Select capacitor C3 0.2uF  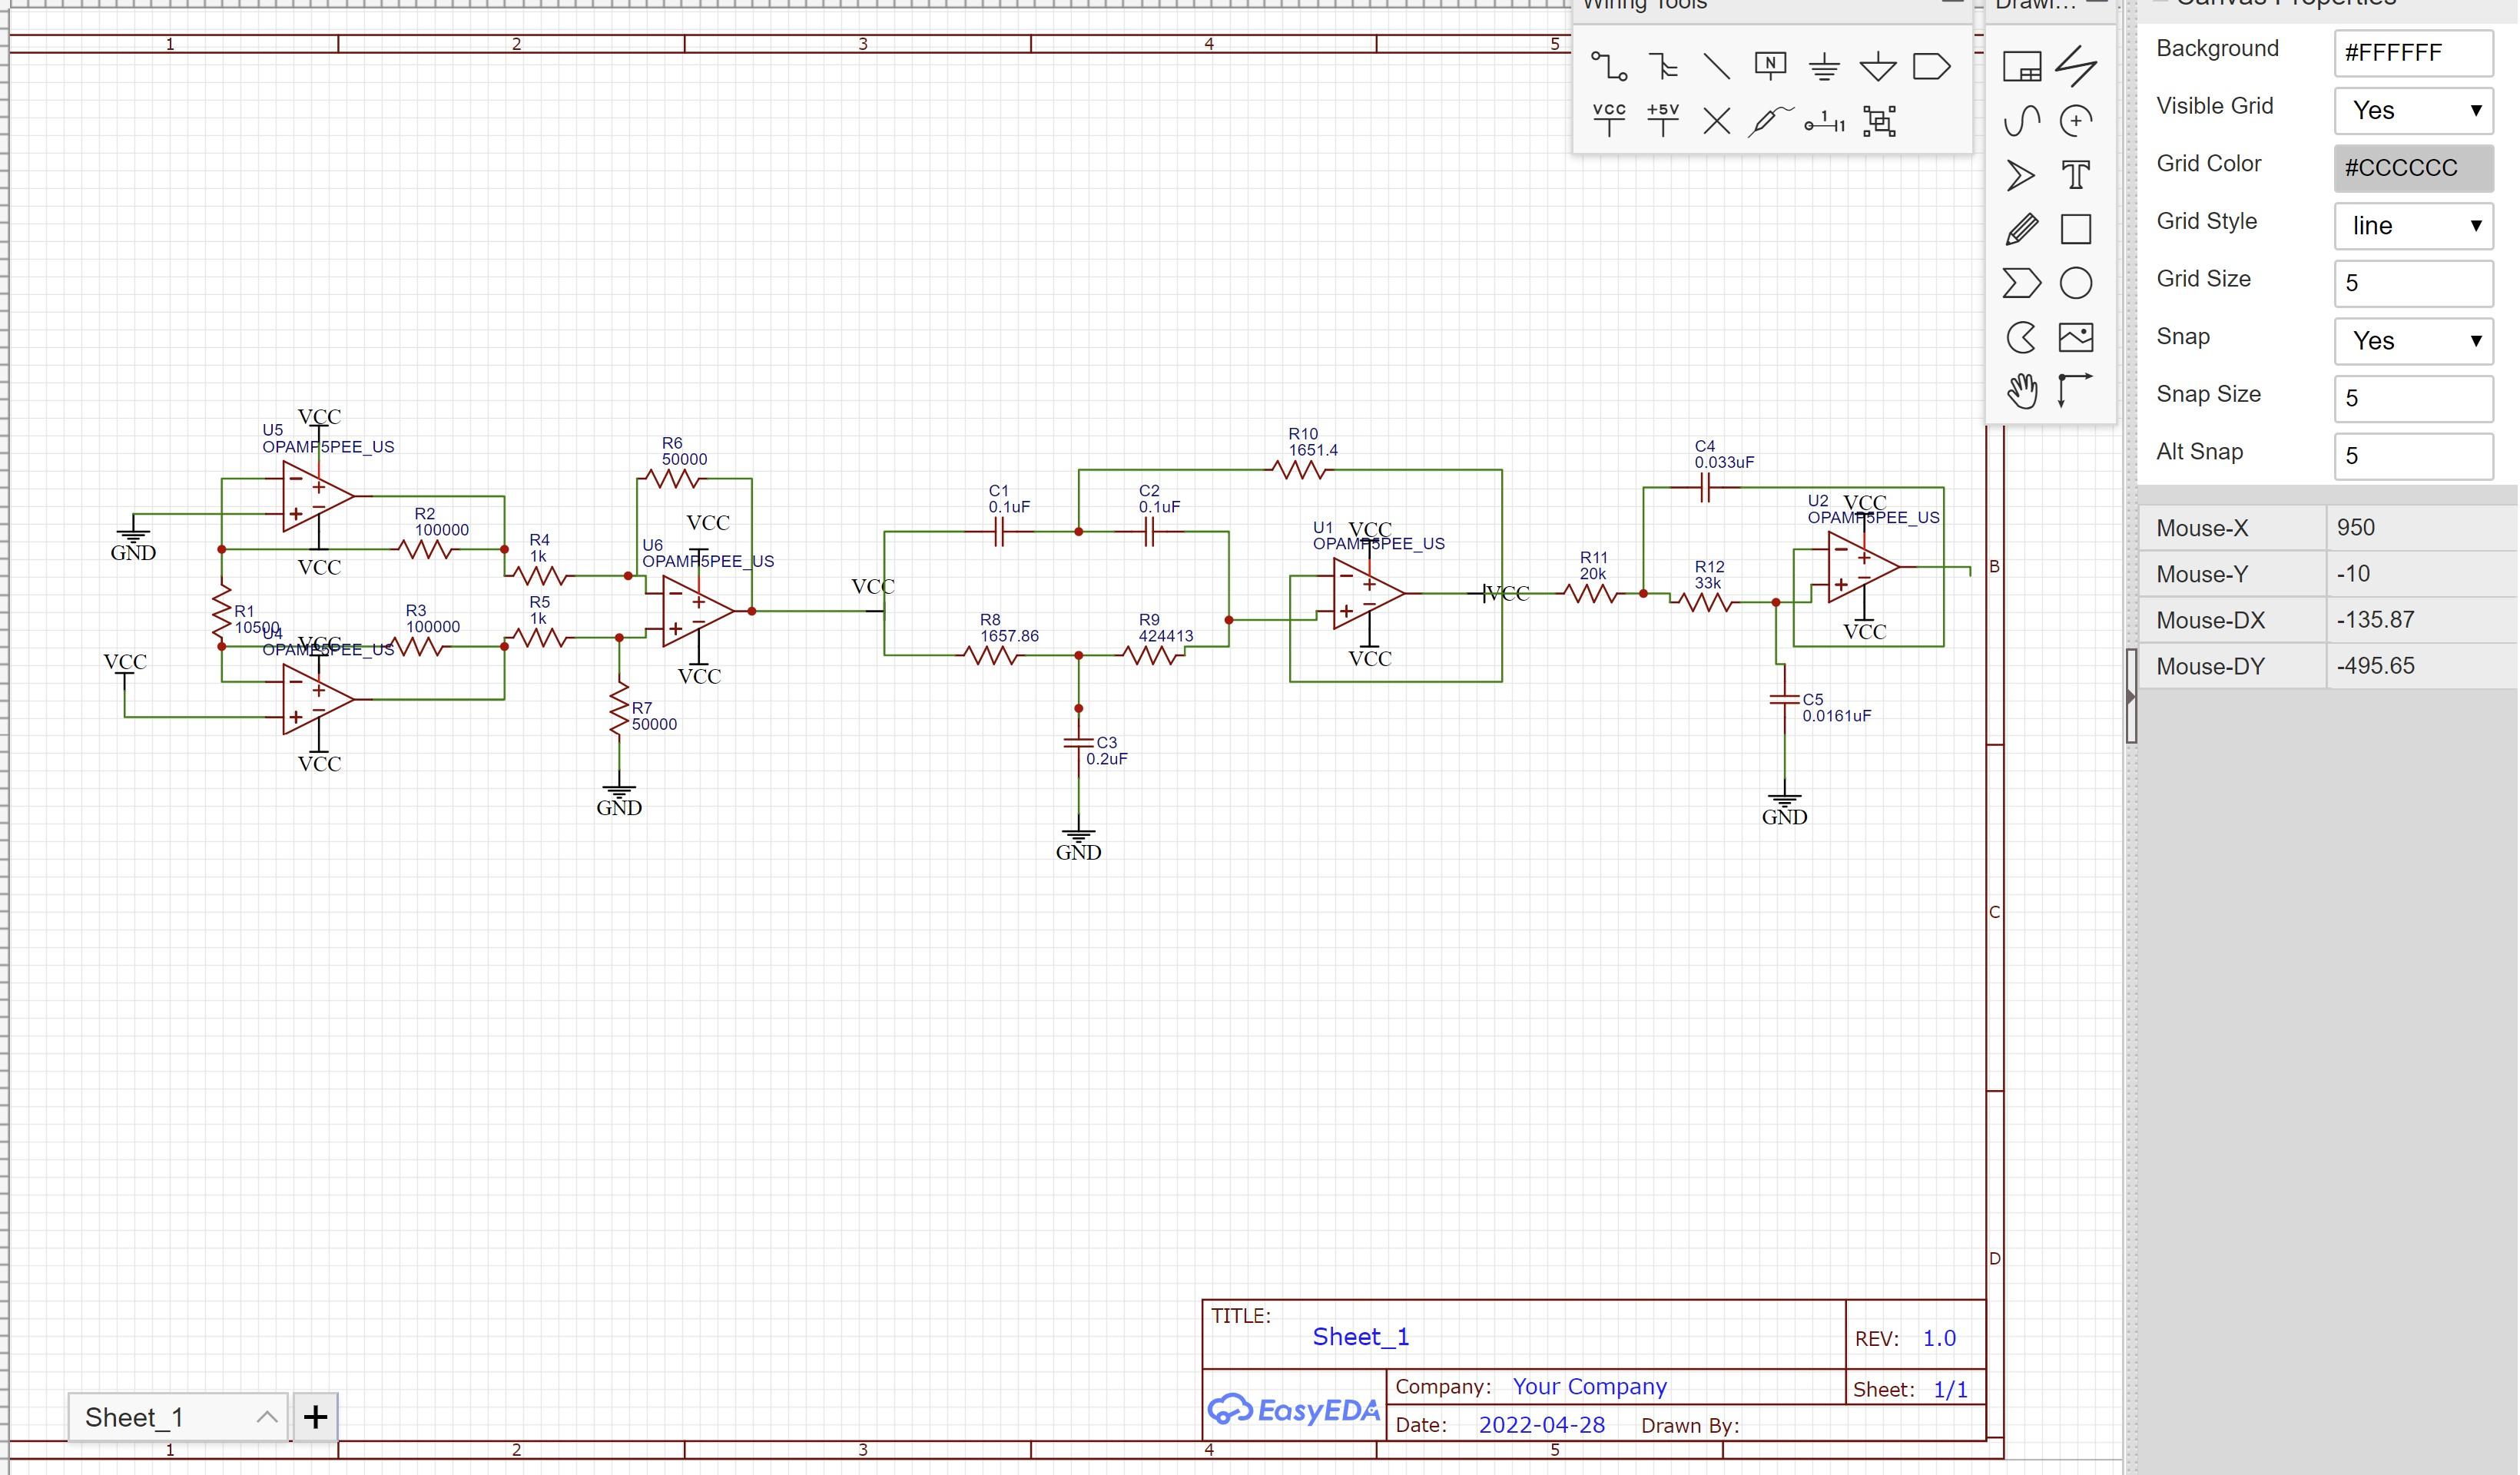click(x=1078, y=743)
